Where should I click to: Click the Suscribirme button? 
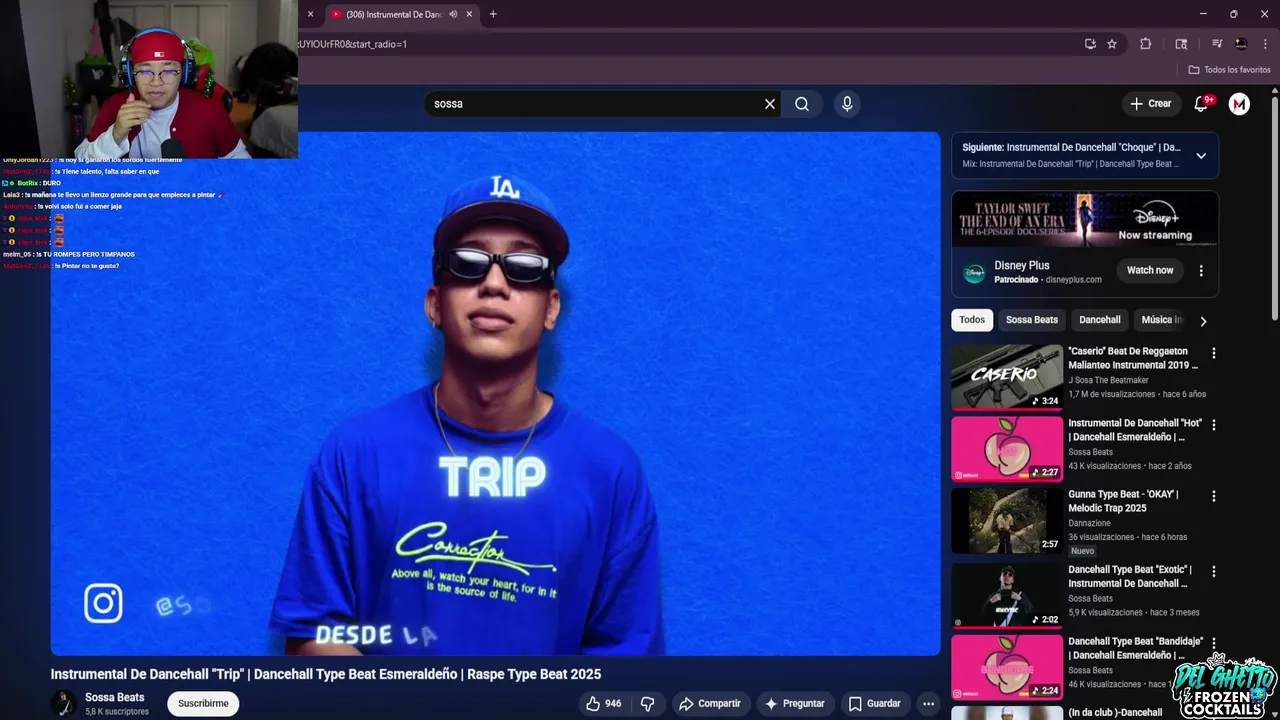(203, 704)
